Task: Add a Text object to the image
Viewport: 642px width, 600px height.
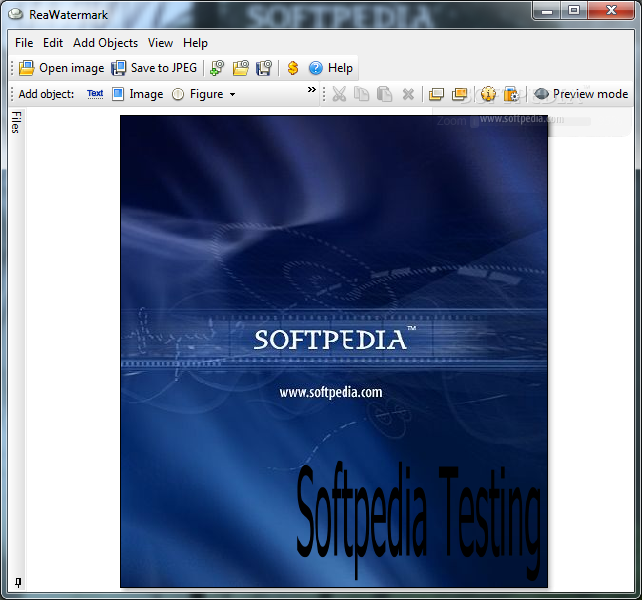Action: pos(95,94)
